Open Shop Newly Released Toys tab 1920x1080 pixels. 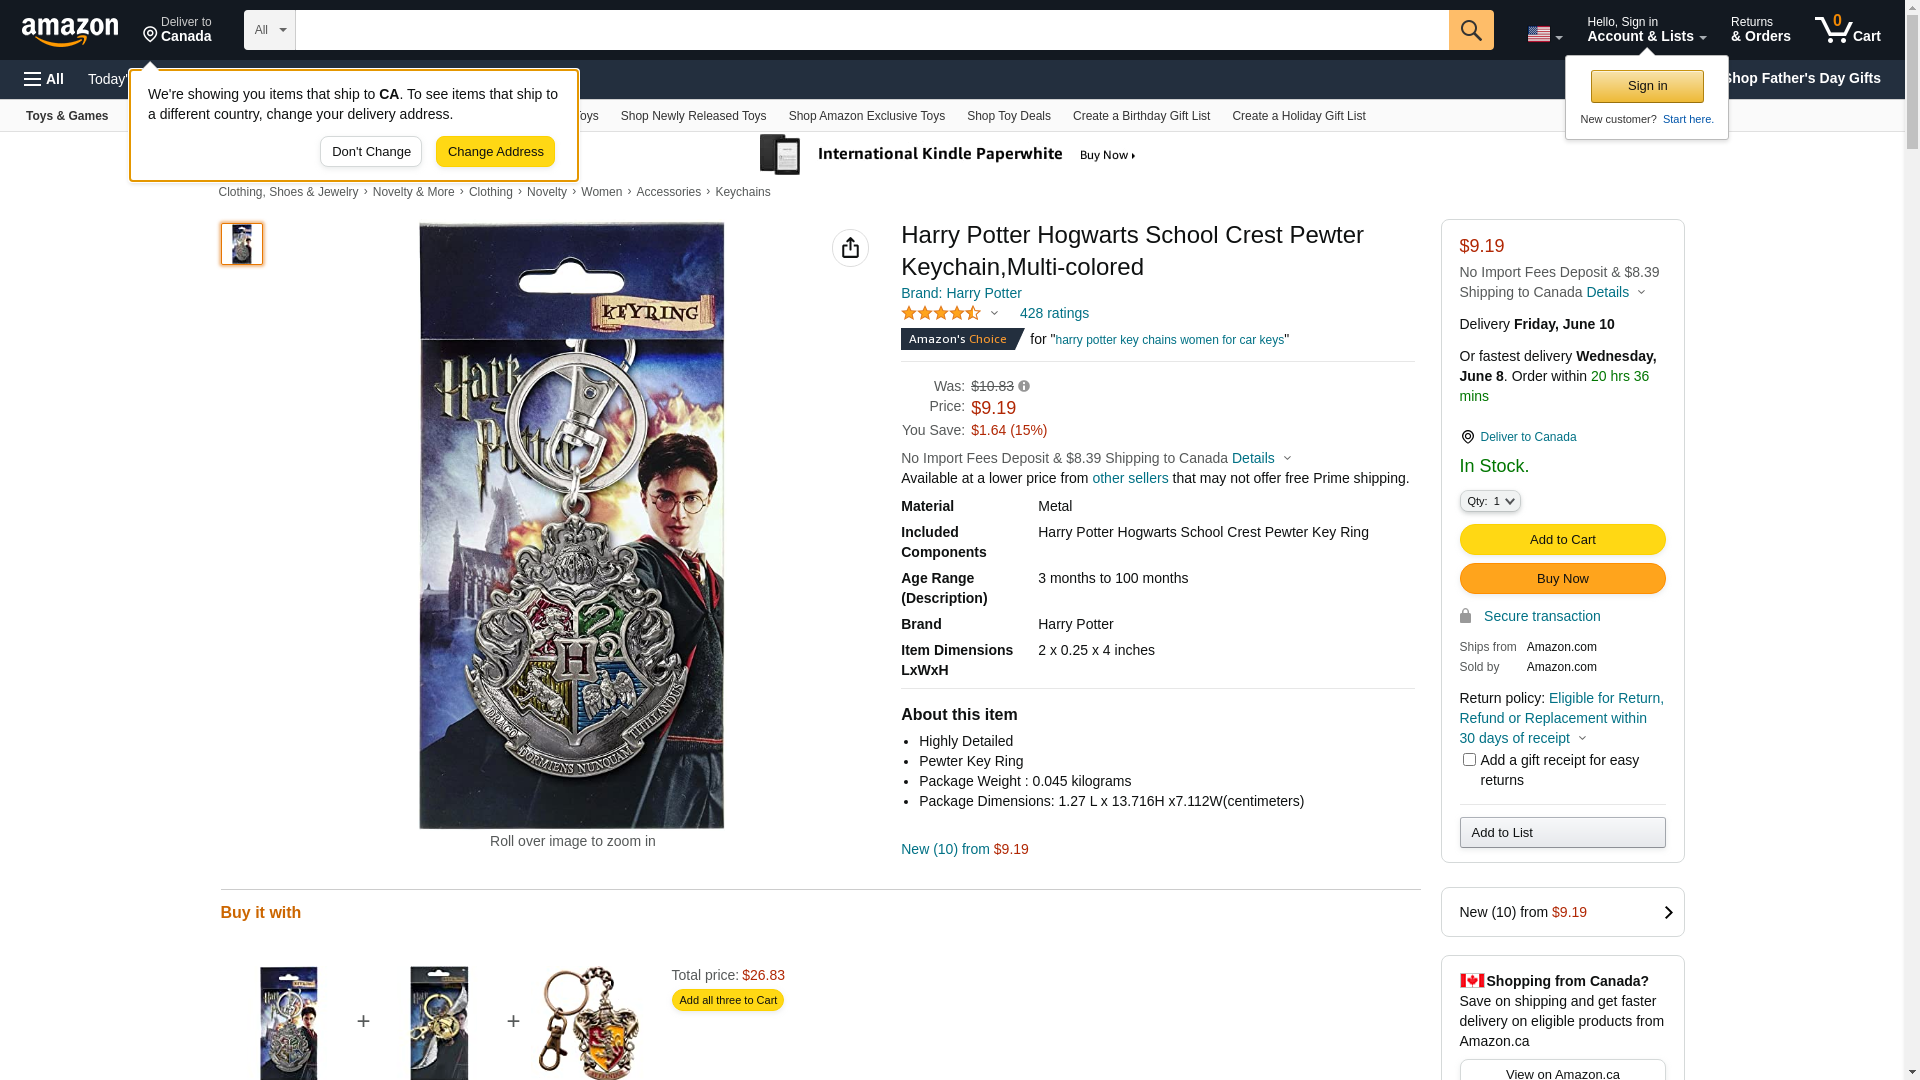[693, 116]
